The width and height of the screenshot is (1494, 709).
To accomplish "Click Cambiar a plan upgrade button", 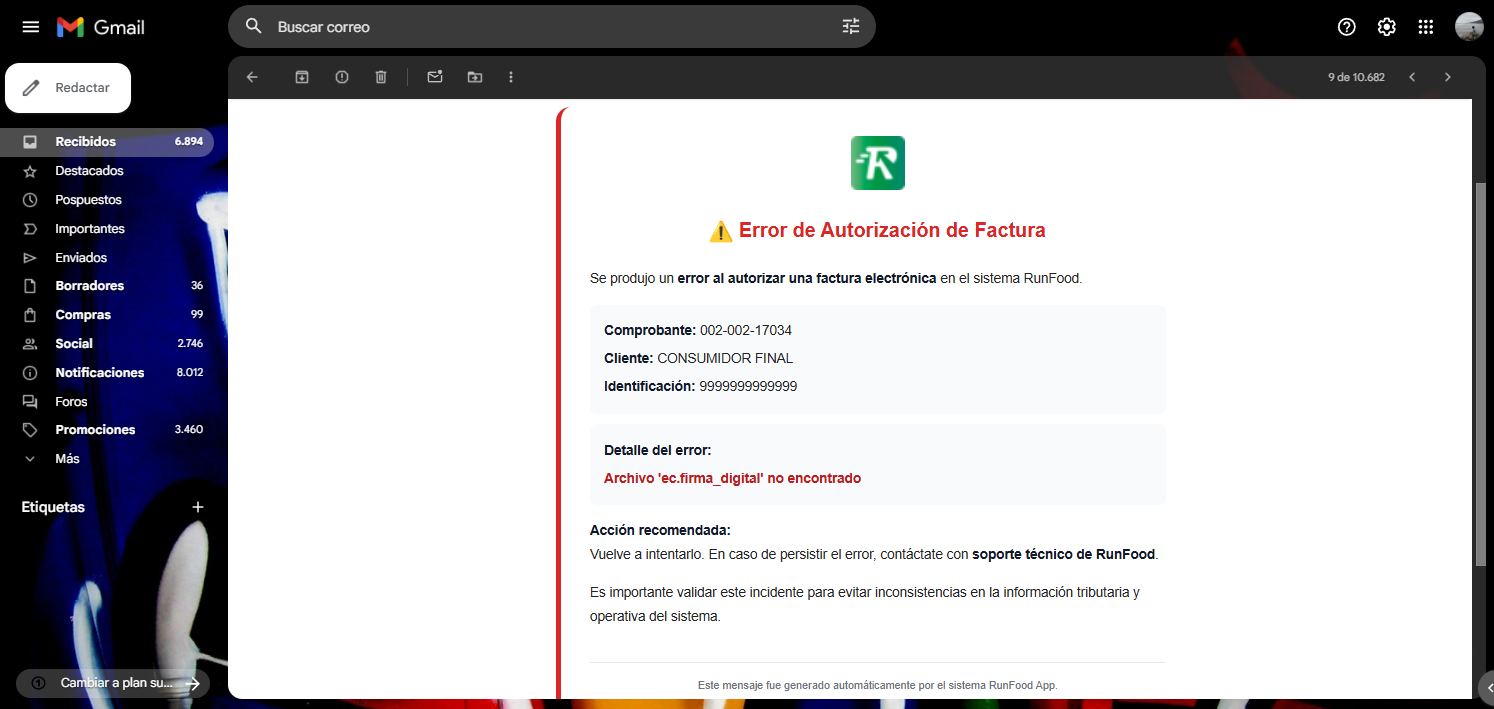I will 111,684.
